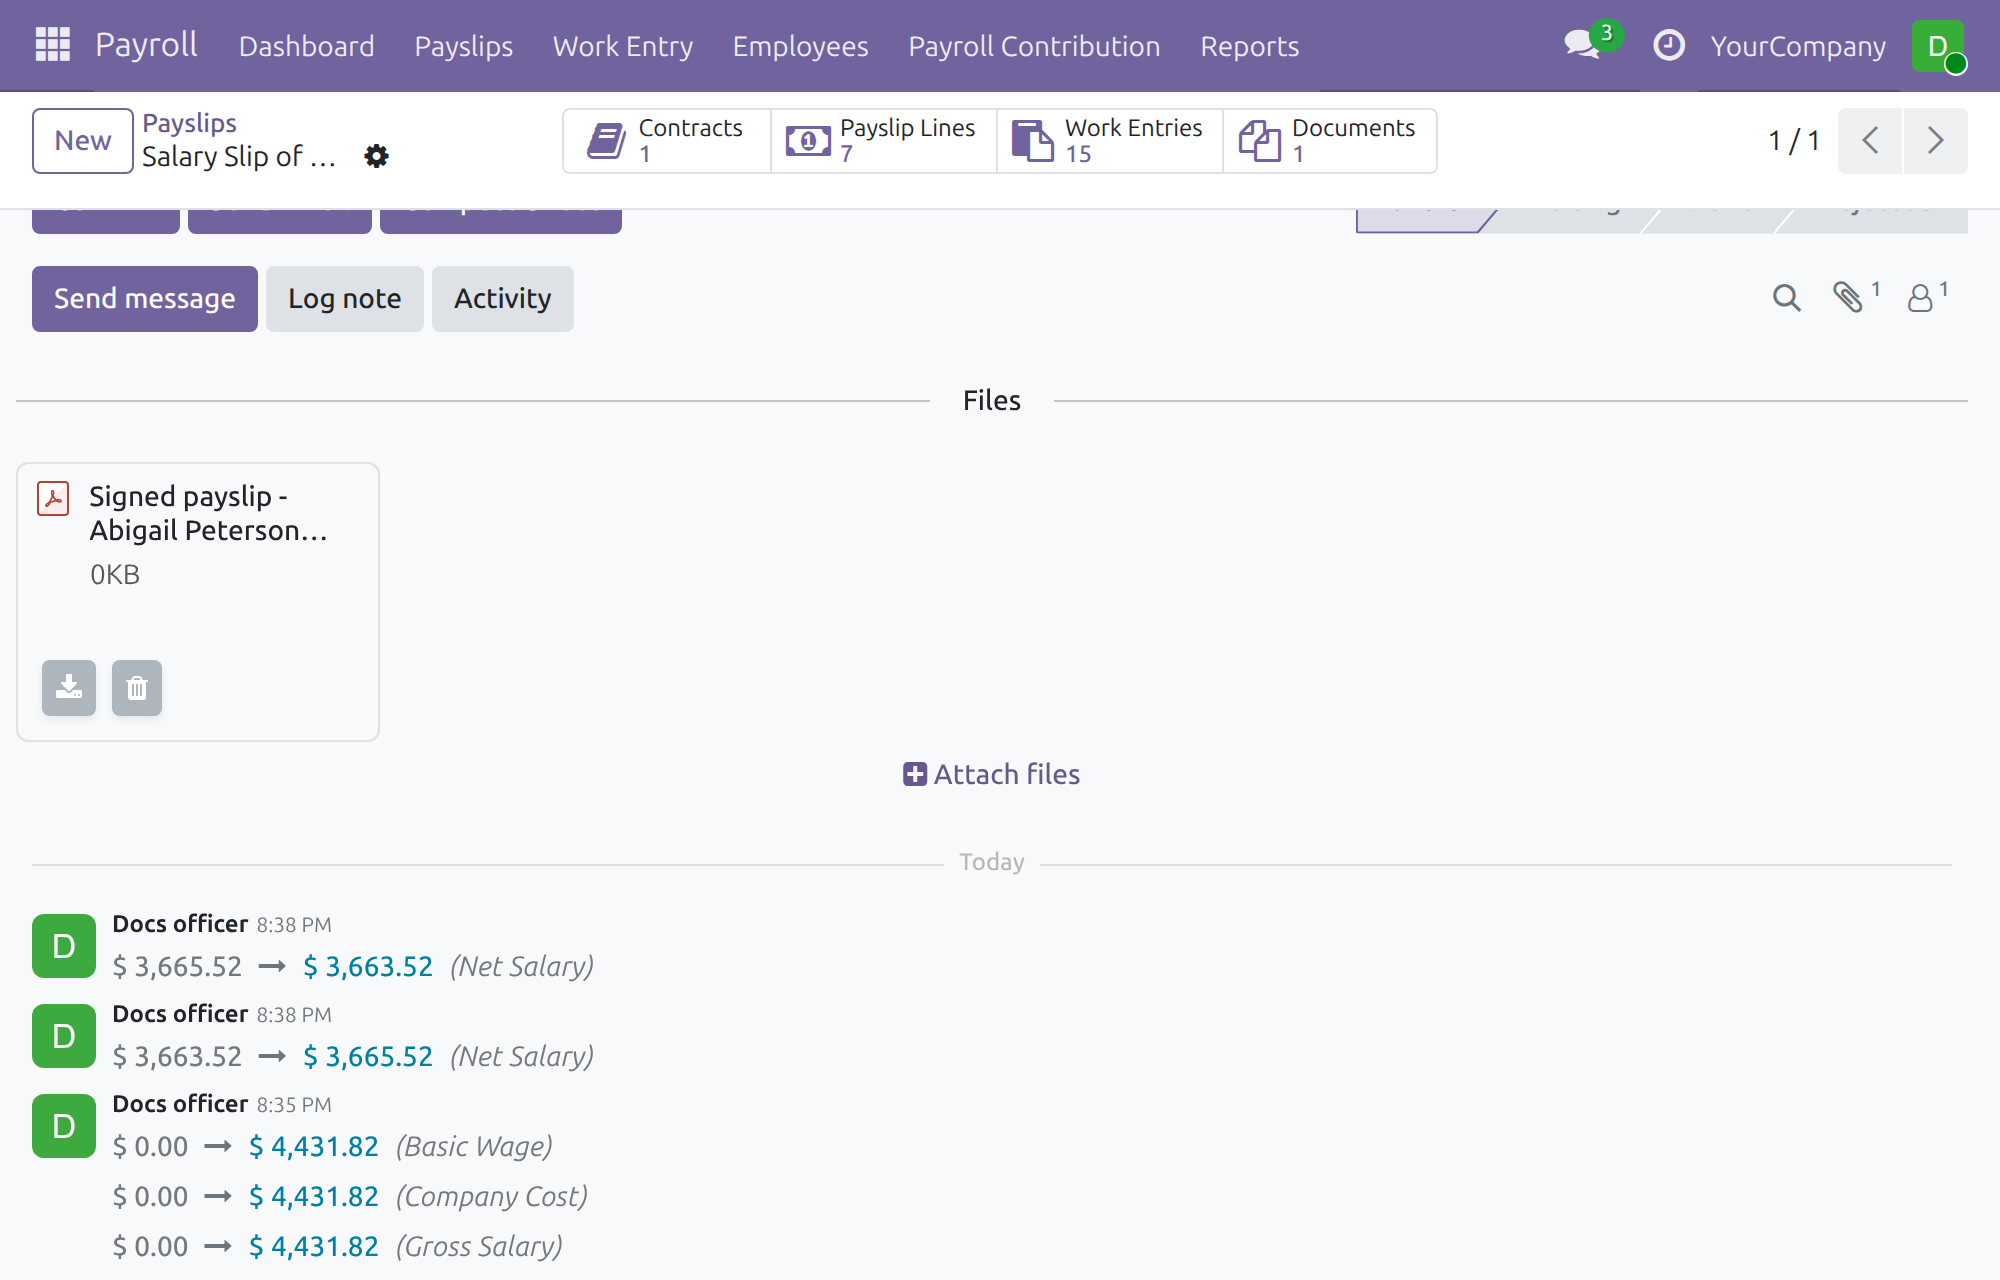
Task: Click Attach files link
Action: tap(992, 774)
